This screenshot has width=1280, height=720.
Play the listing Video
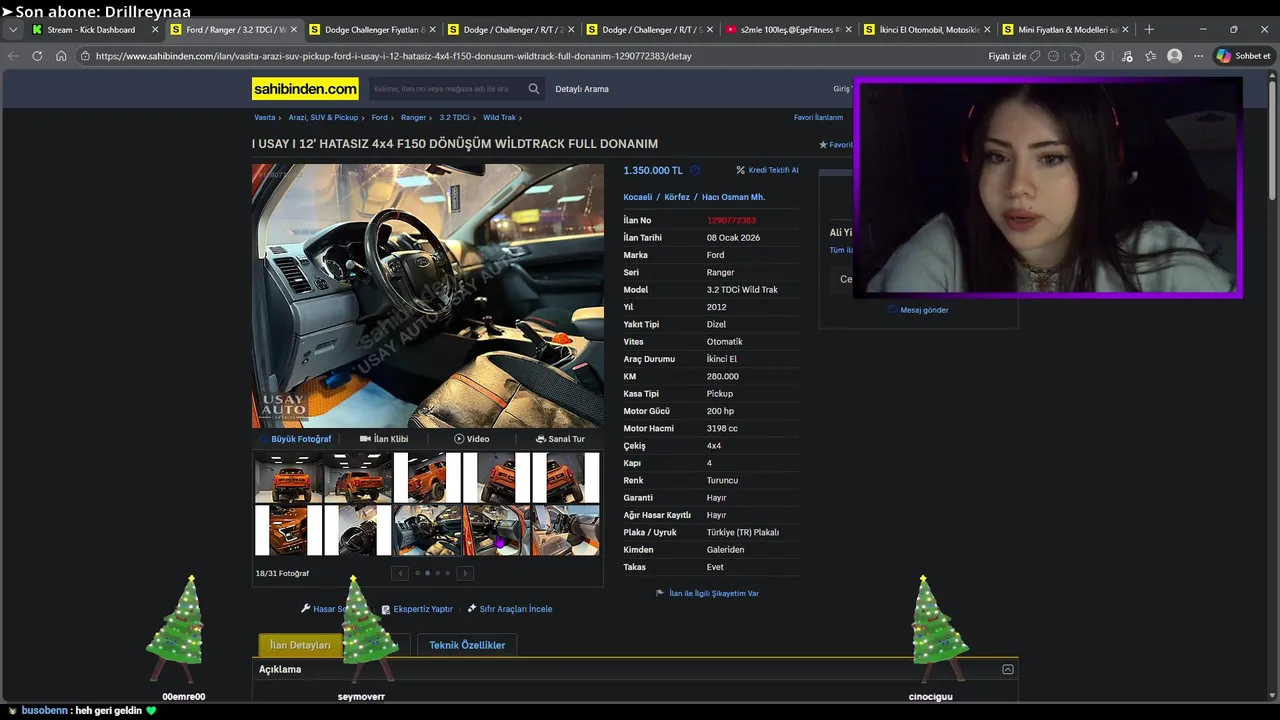coord(471,439)
